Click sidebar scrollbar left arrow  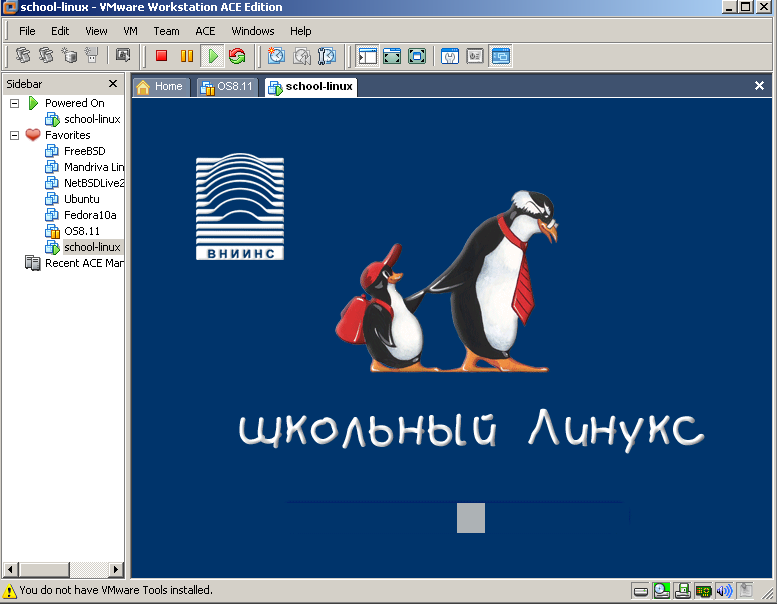coord(10,569)
